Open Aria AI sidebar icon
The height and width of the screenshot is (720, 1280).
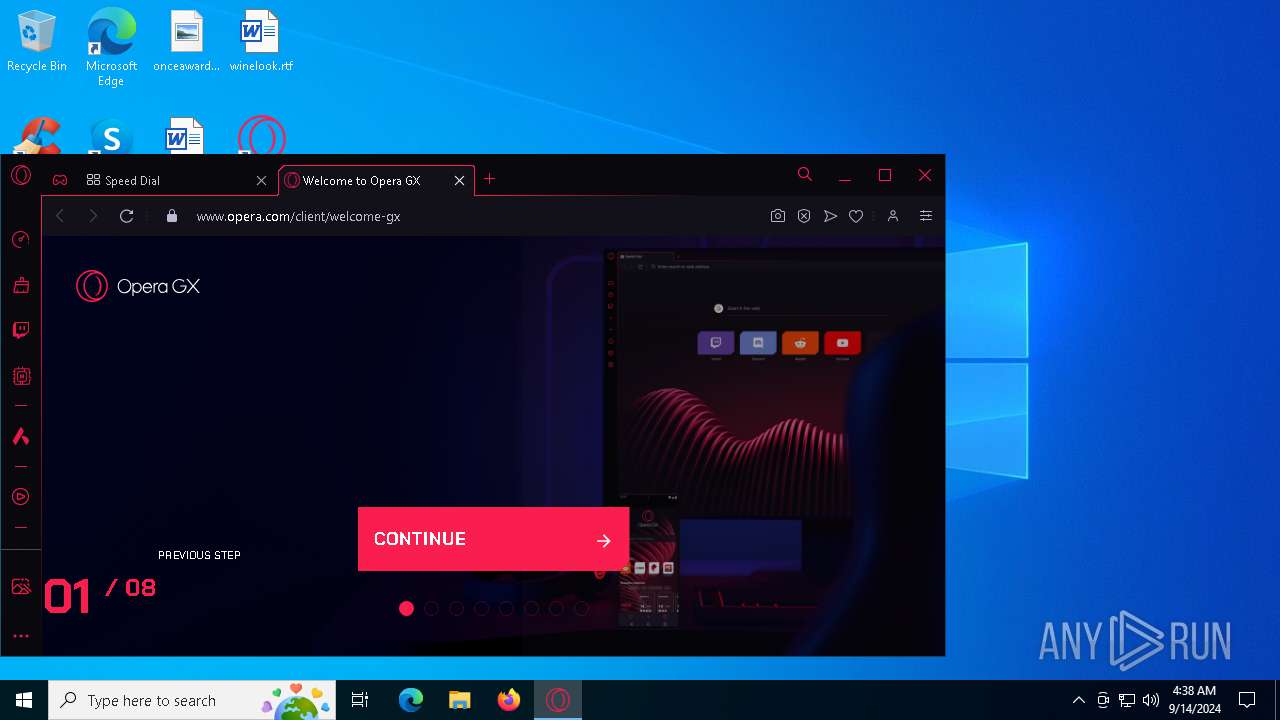21,436
